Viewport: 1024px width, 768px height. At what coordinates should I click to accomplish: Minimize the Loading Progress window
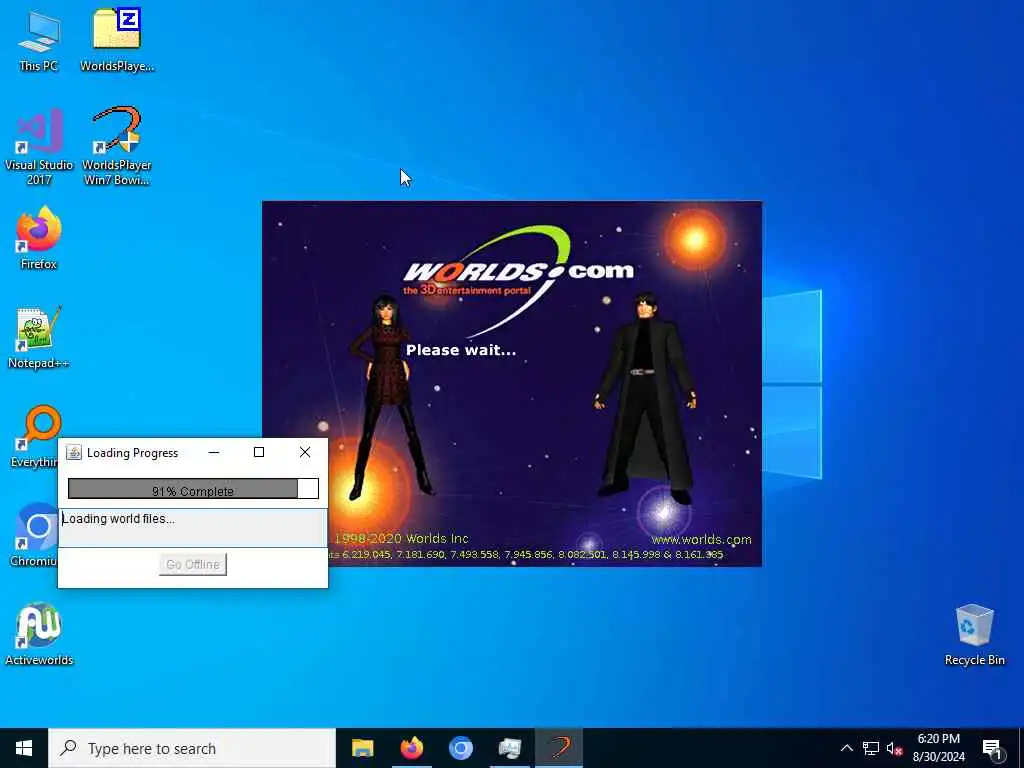214,453
